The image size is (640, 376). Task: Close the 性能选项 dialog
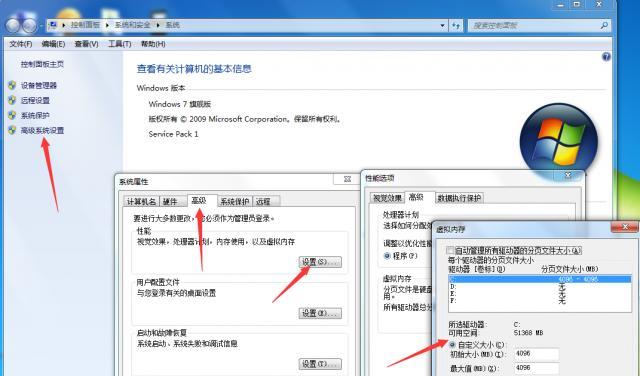pyautogui.click(x=568, y=176)
